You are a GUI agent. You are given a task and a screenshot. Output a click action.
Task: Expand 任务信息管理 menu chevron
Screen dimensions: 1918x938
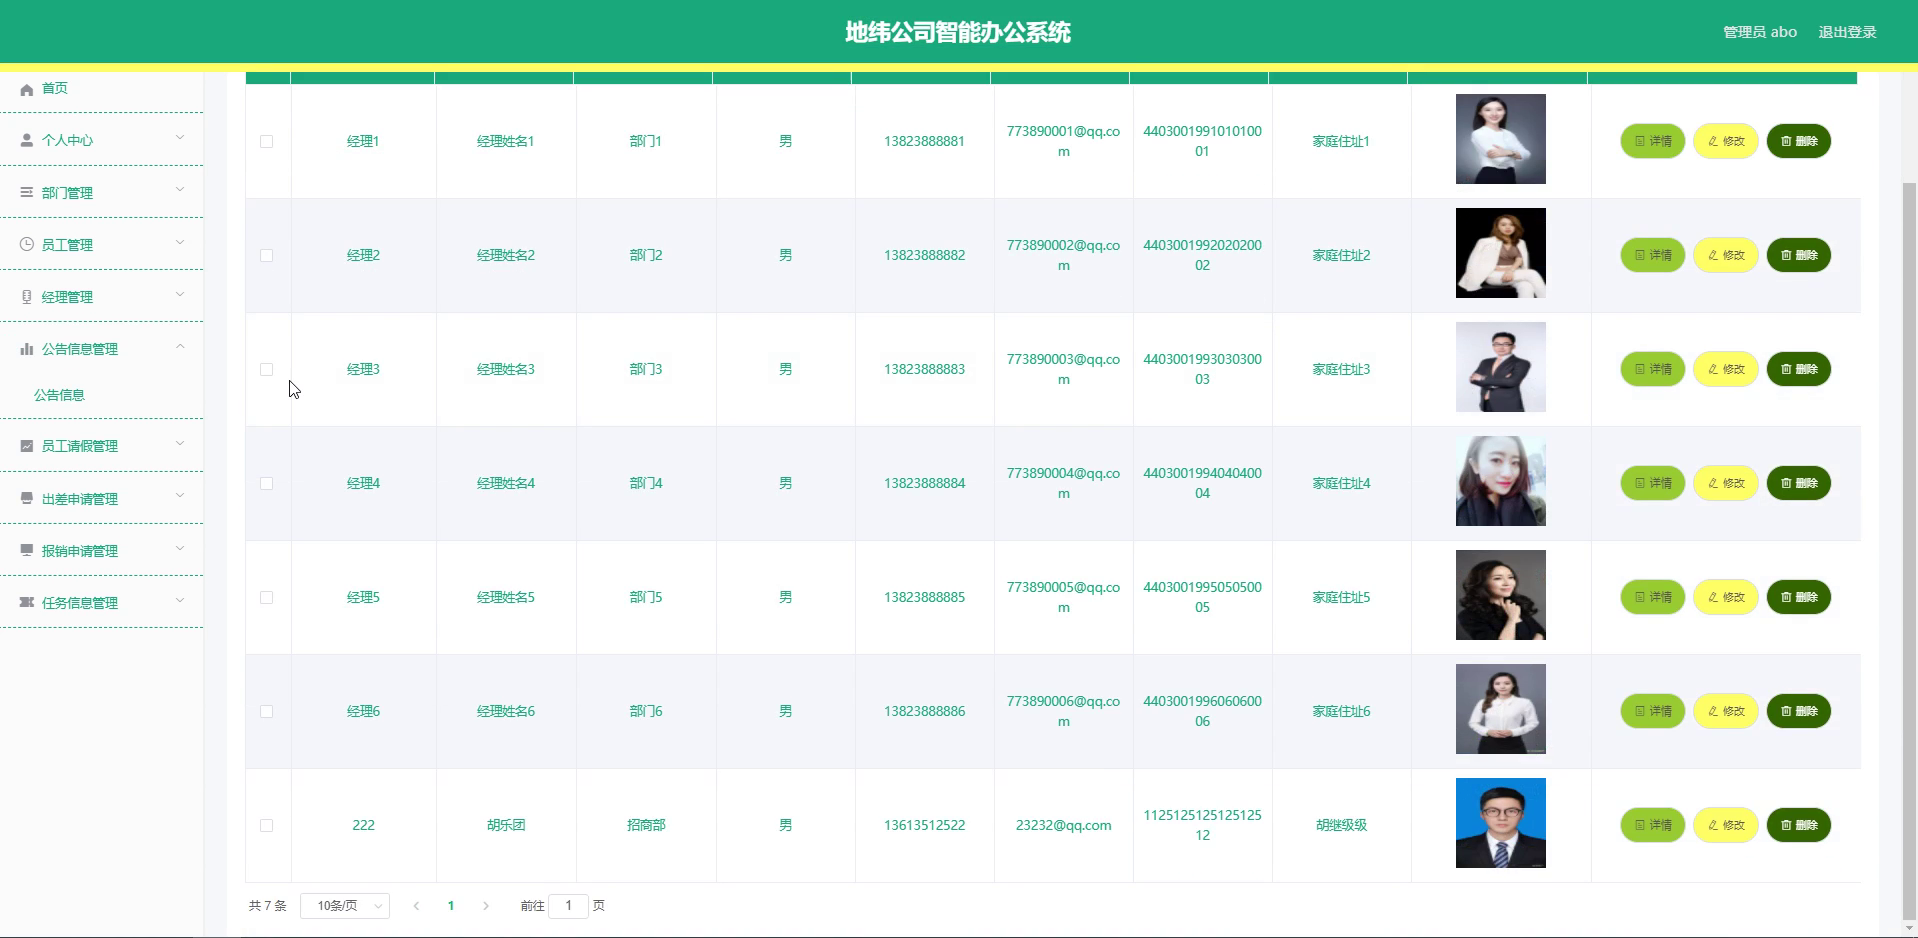(x=180, y=600)
